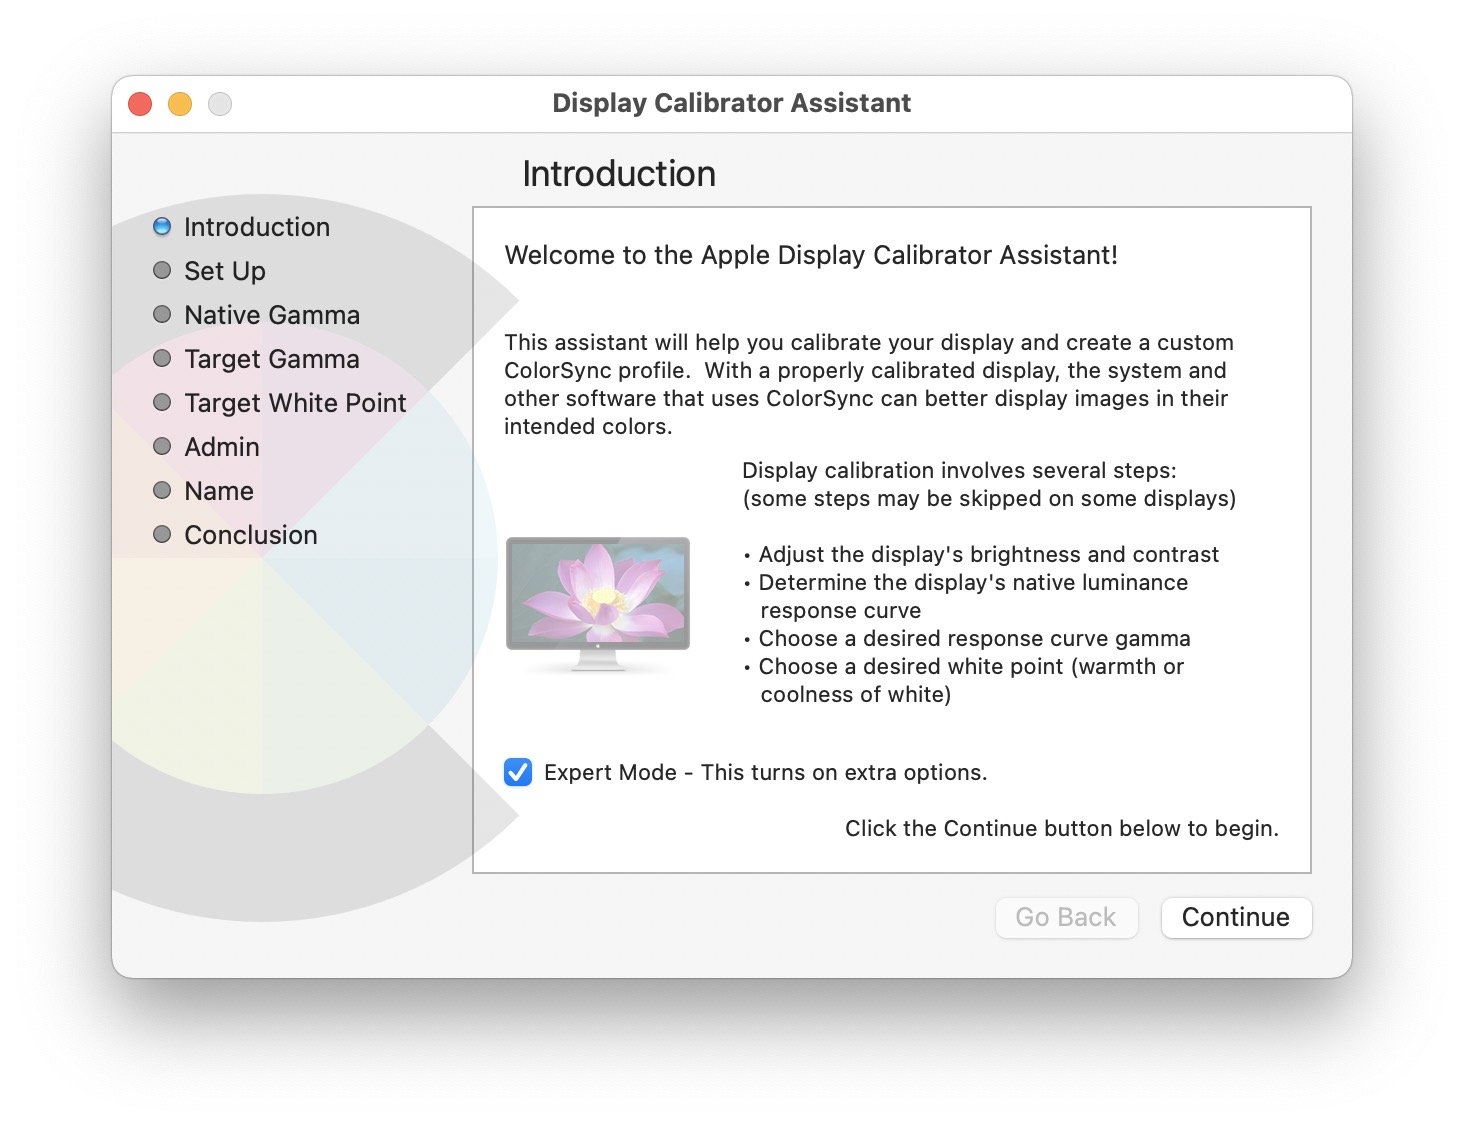
Task: Select the Admin step label
Action: point(222,447)
